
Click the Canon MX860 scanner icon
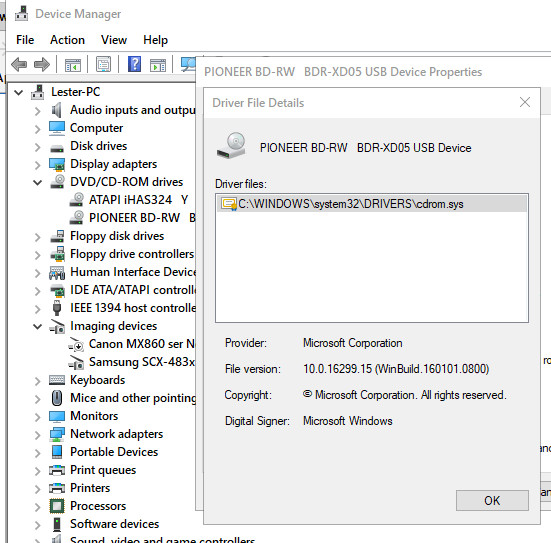tap(76, 344)
